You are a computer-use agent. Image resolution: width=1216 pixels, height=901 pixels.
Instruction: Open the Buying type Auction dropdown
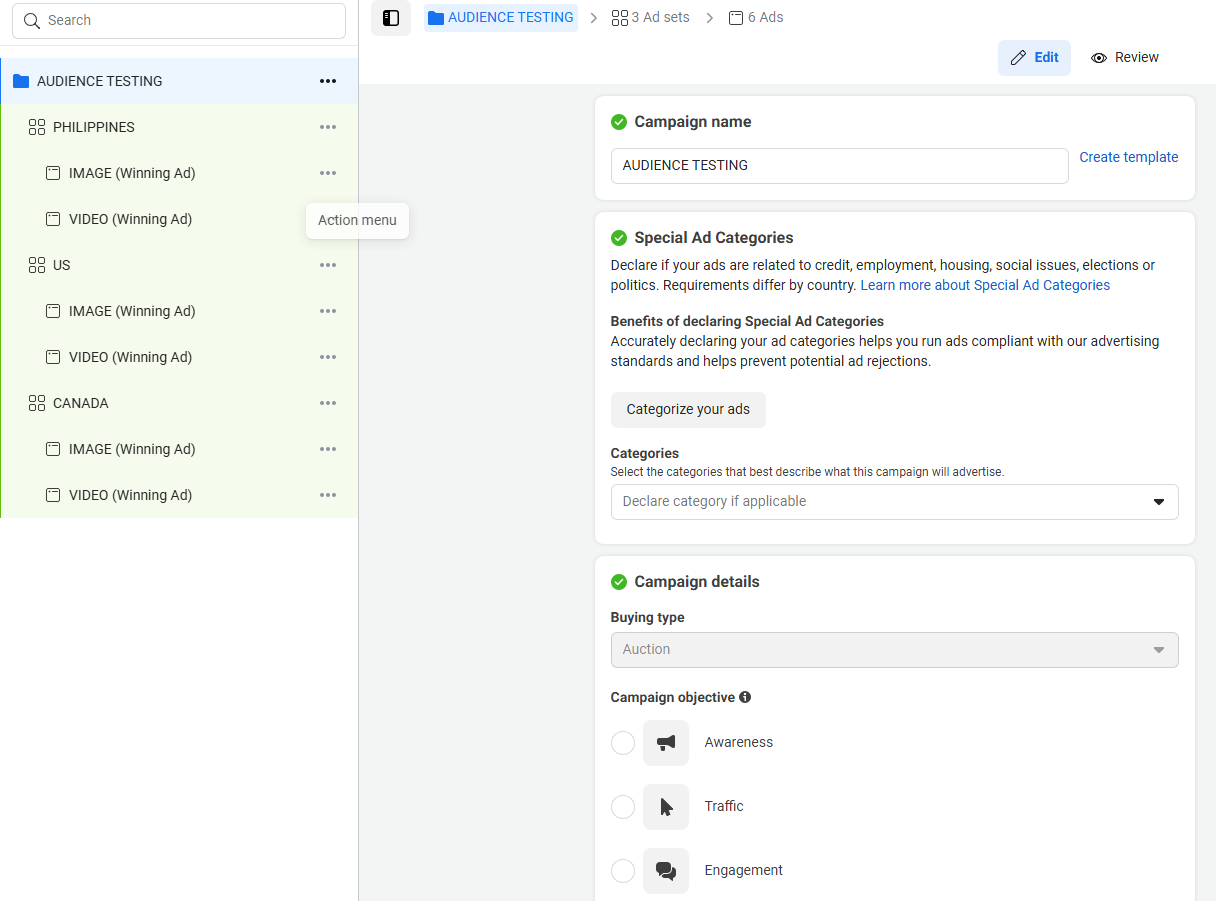tap(894, 650)
